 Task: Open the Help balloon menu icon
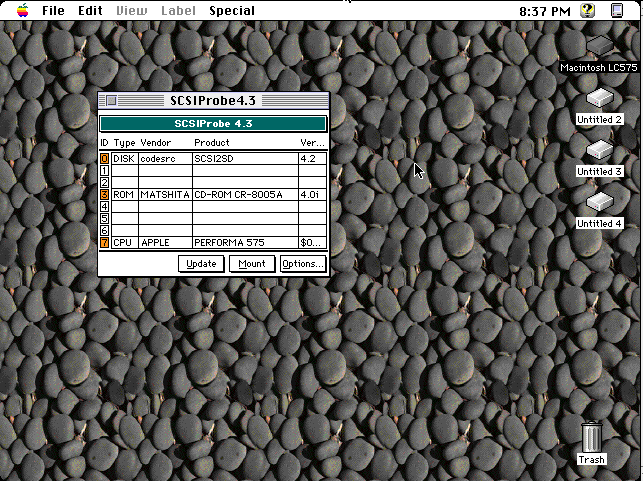click(x=587, y=10)
